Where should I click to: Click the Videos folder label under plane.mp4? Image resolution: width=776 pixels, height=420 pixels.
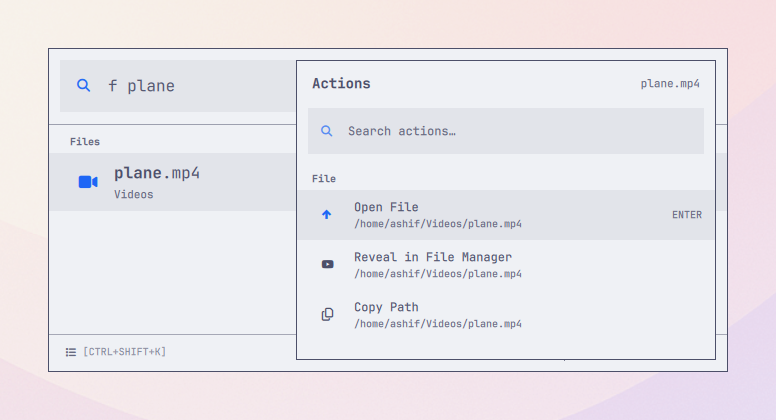[134, 194]
